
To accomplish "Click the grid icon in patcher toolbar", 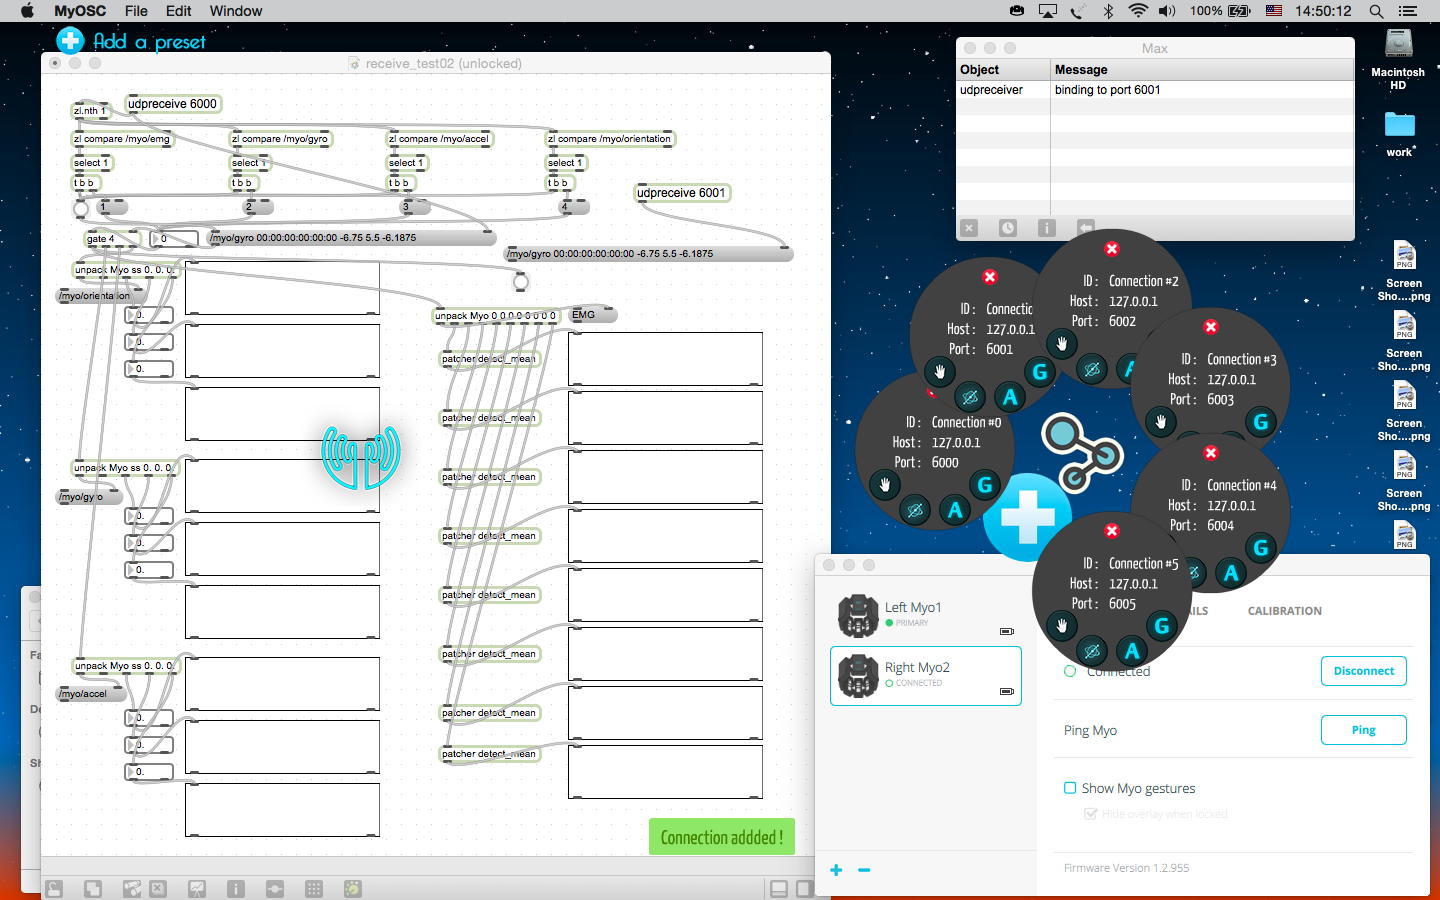I will pos(313,888).
